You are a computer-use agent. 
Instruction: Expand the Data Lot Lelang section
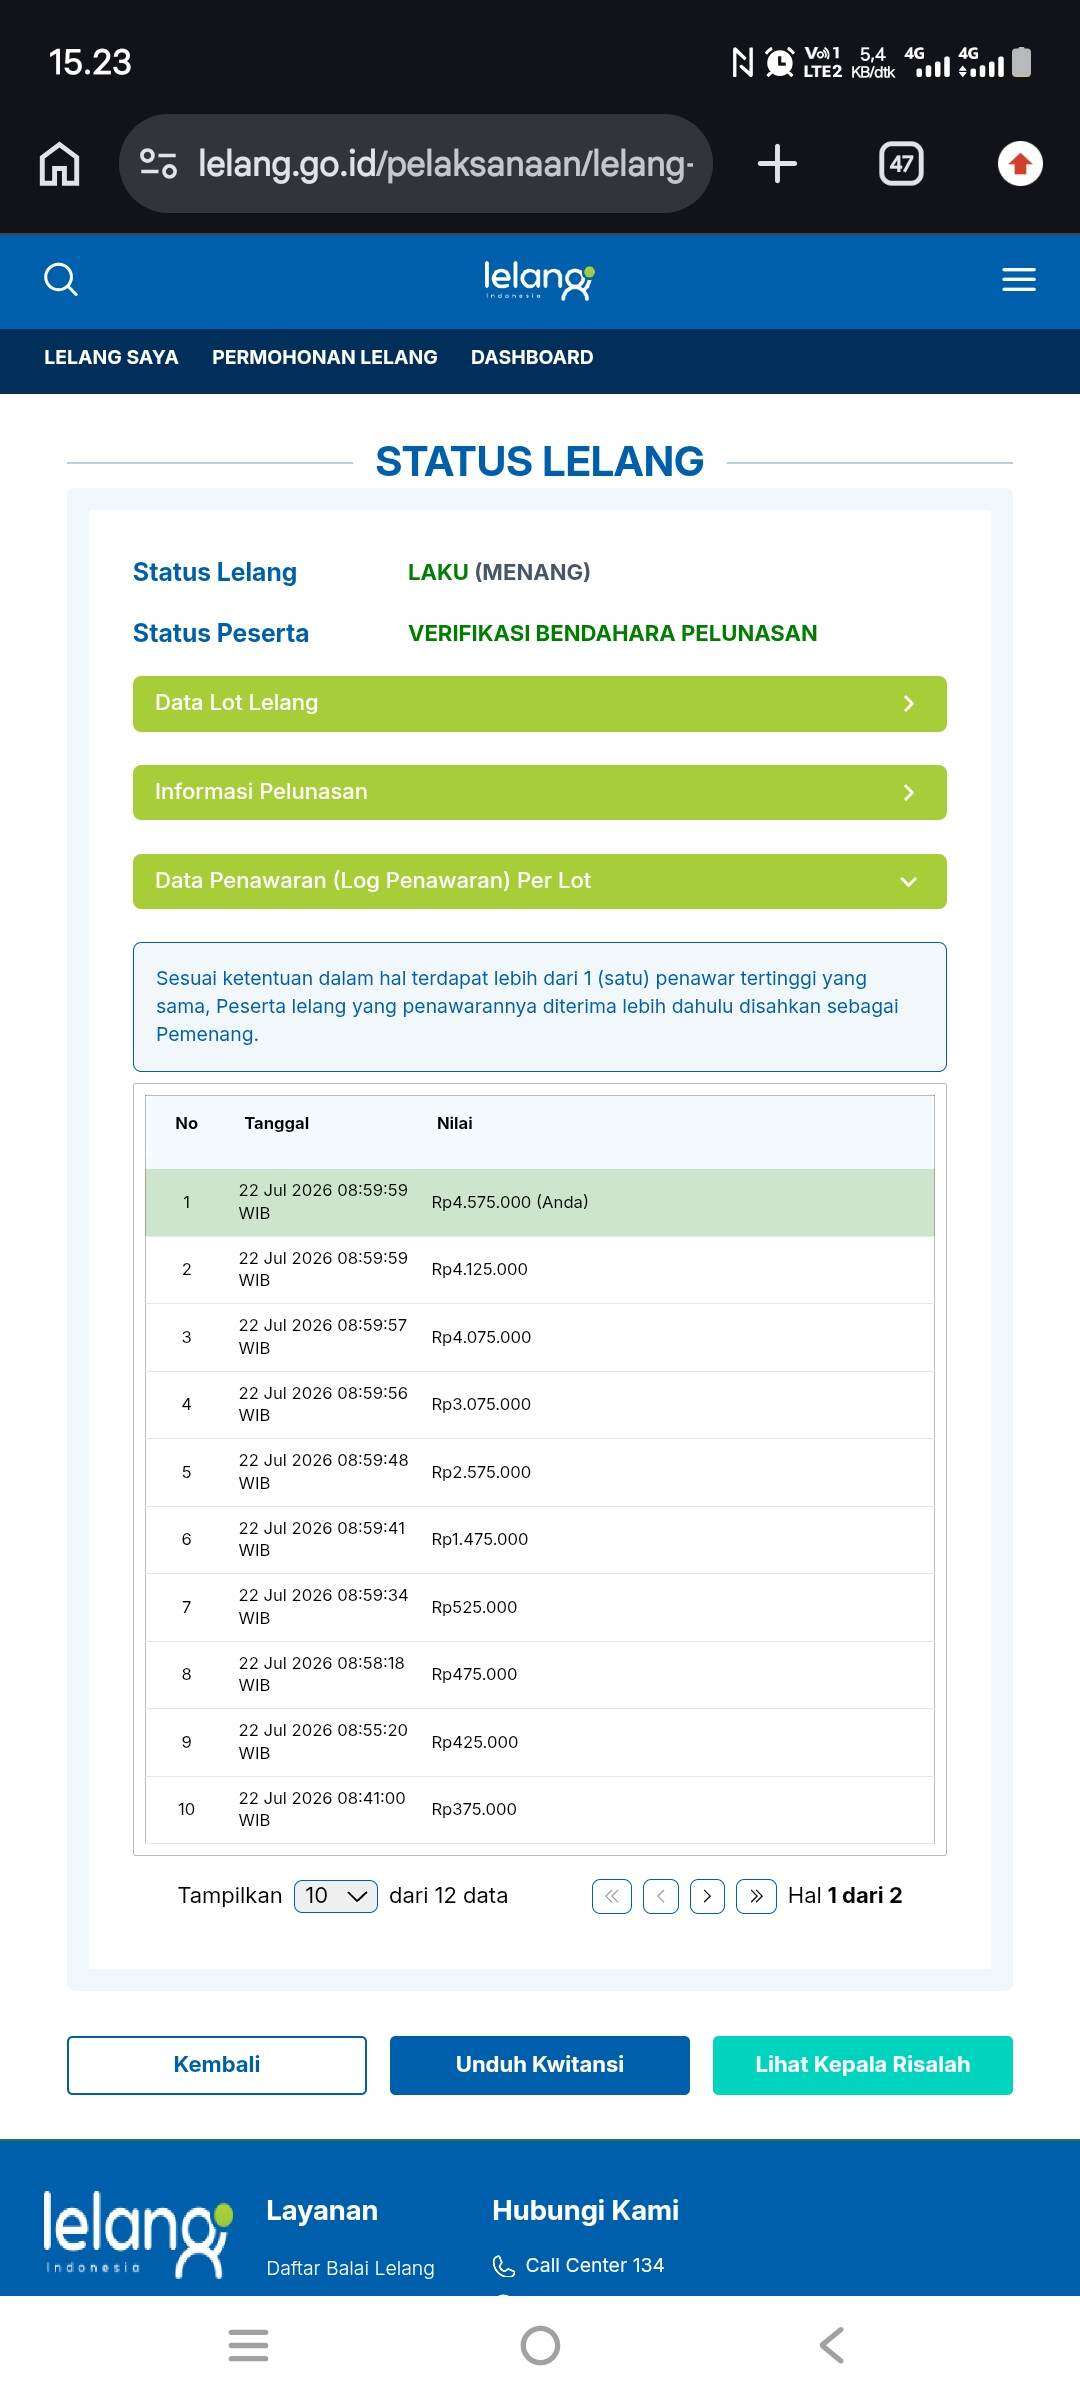click(540, 704)
